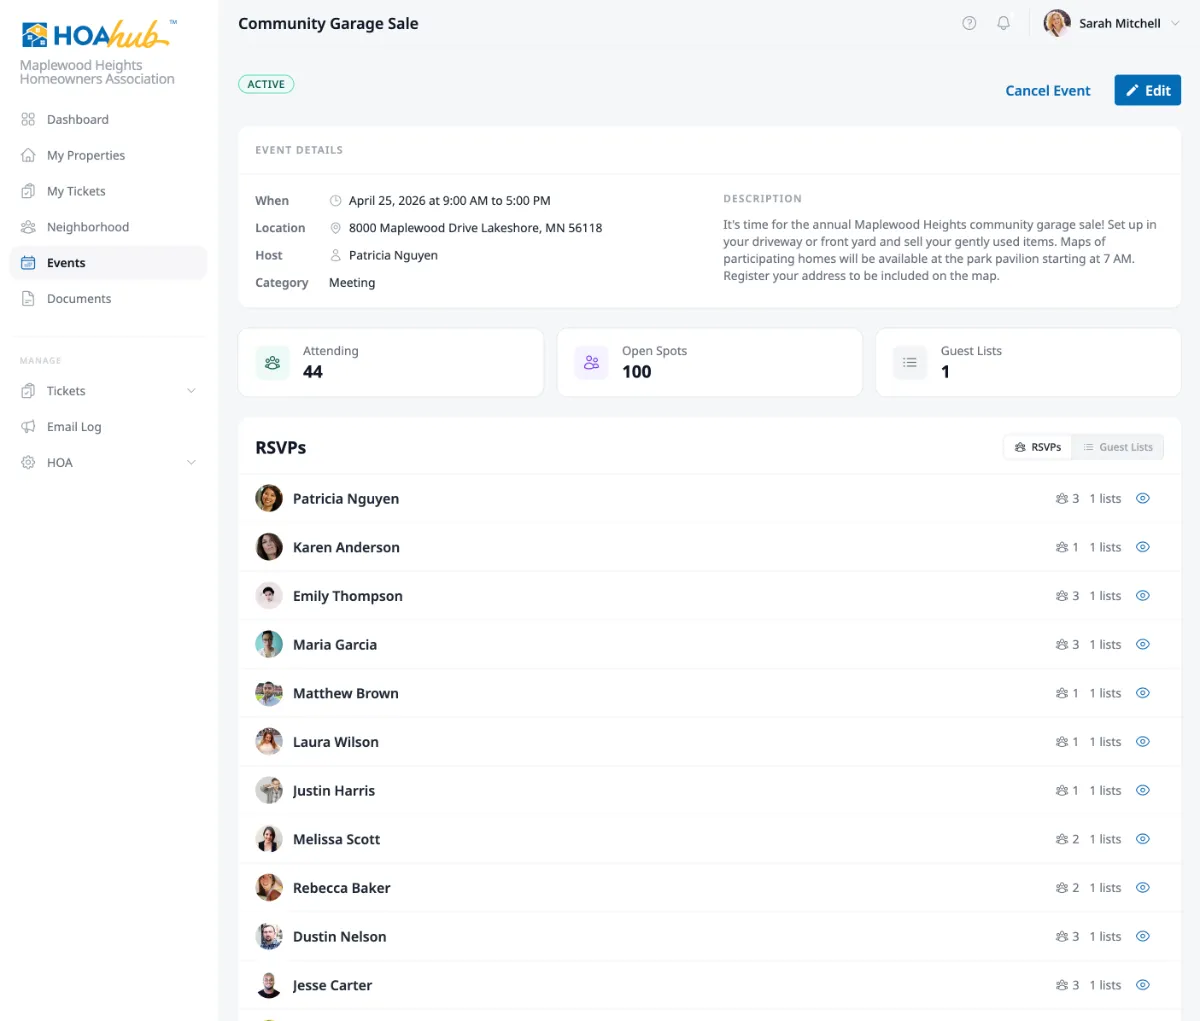Reveal Jesse Carter's RSVP using the eye icon

1142,985
